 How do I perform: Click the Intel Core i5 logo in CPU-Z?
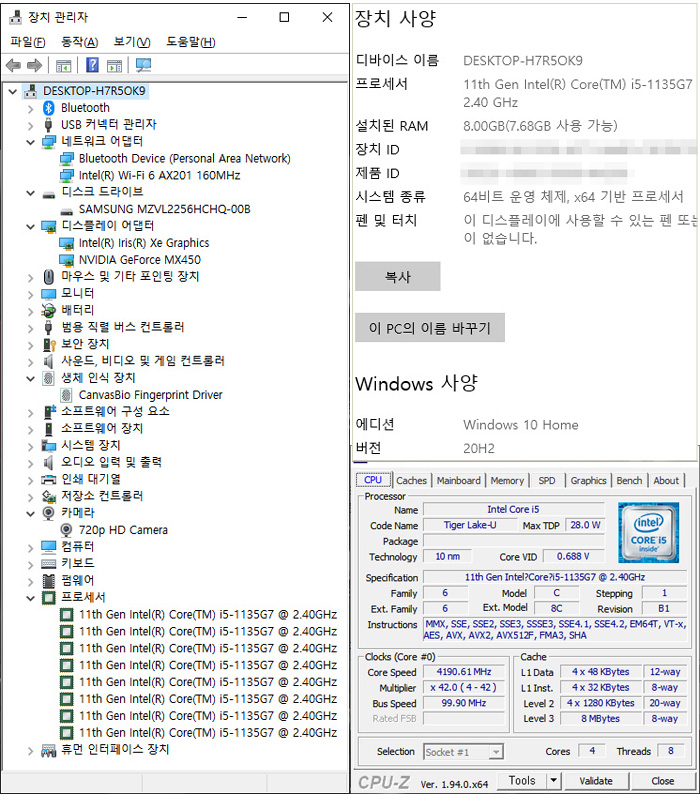(x=648, y=532)
